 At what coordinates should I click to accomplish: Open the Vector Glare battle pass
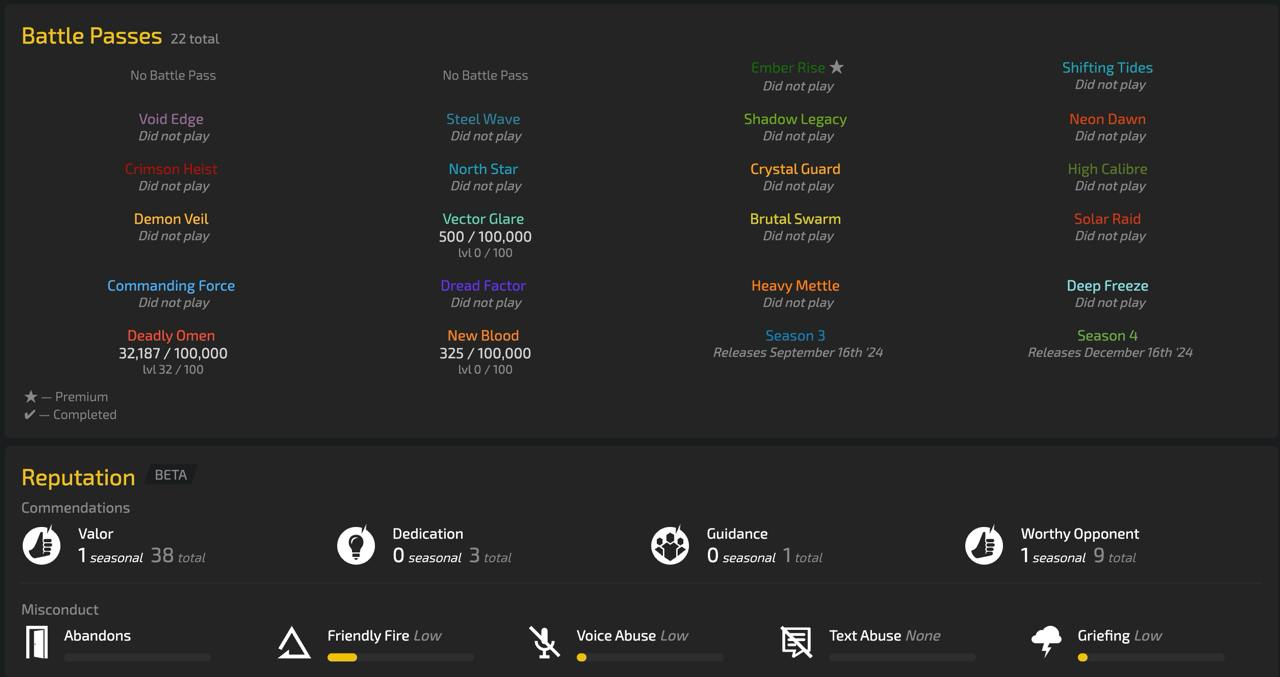tap(483, 219)
